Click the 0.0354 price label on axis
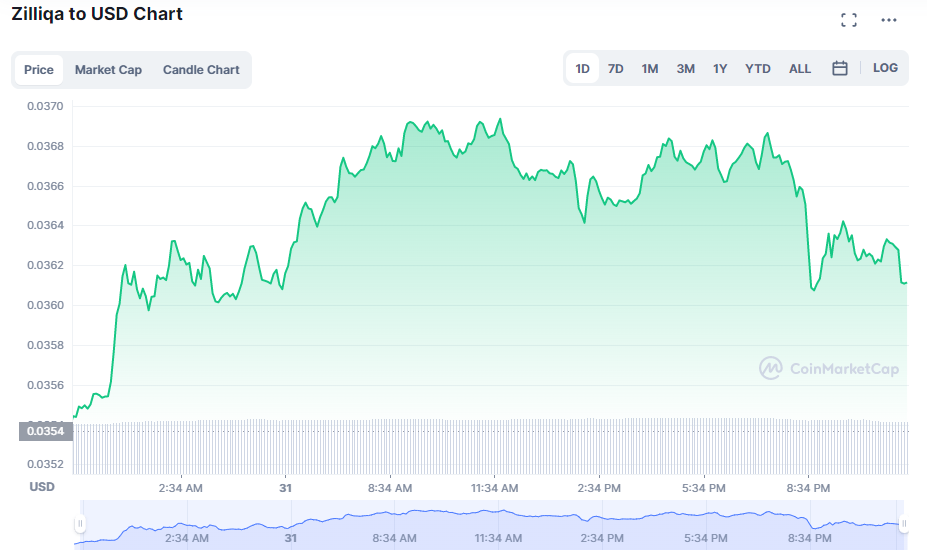 (x=46, y=431)
